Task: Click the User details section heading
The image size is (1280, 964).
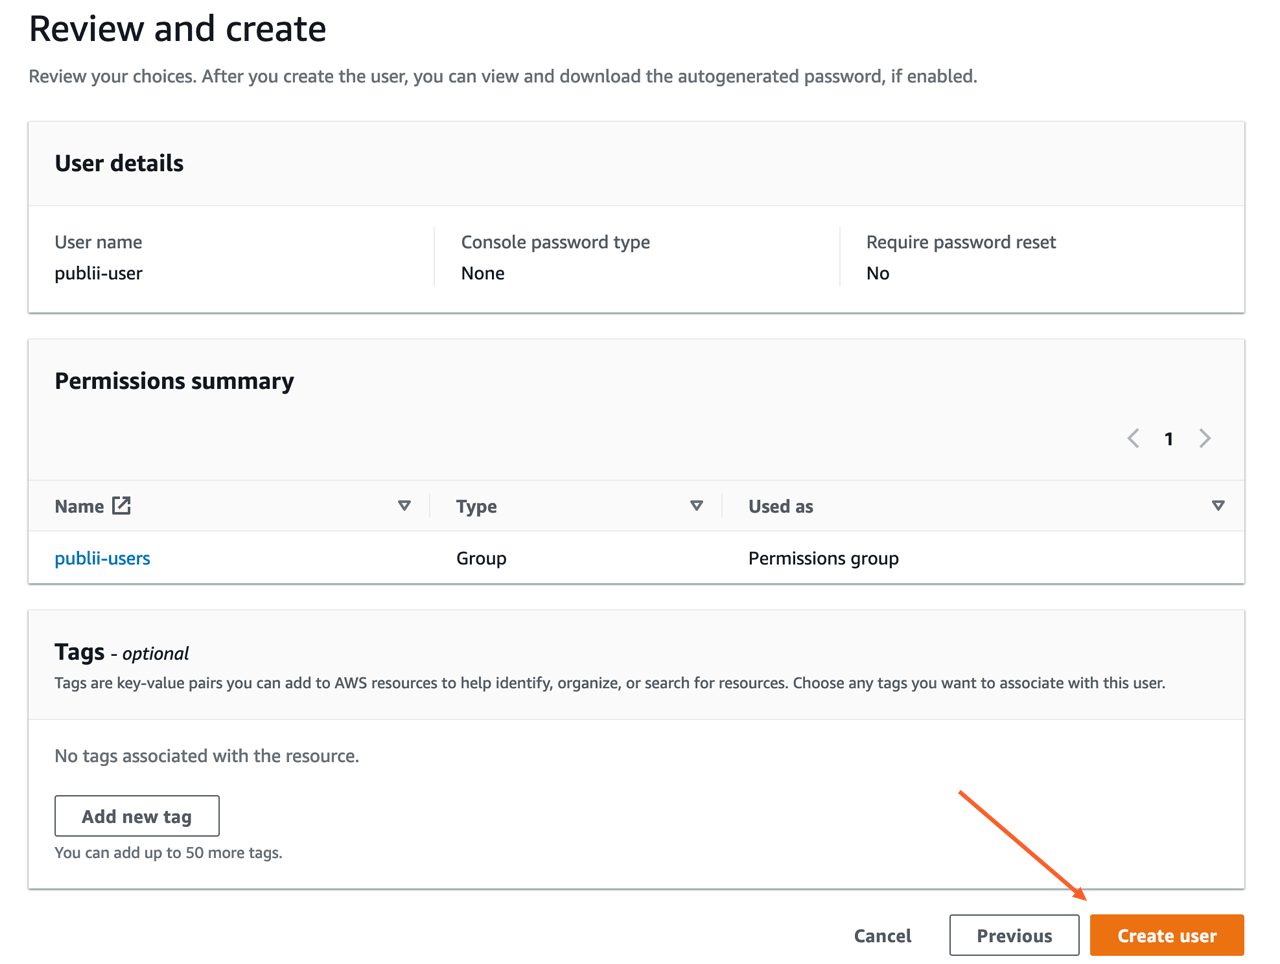Action: point(119,163)
